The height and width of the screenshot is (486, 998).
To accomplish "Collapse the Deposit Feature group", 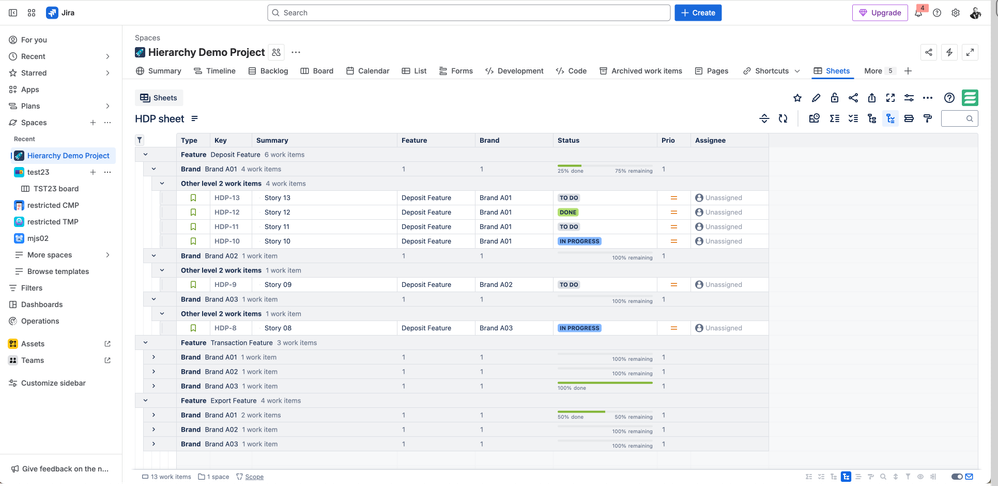I will tap(145, 155).
